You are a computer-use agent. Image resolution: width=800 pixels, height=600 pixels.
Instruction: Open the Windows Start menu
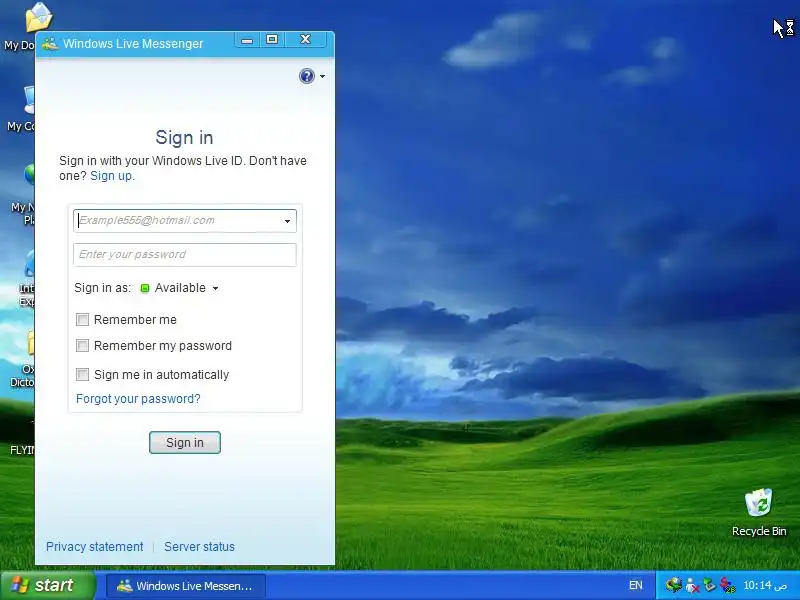(47, 585)
